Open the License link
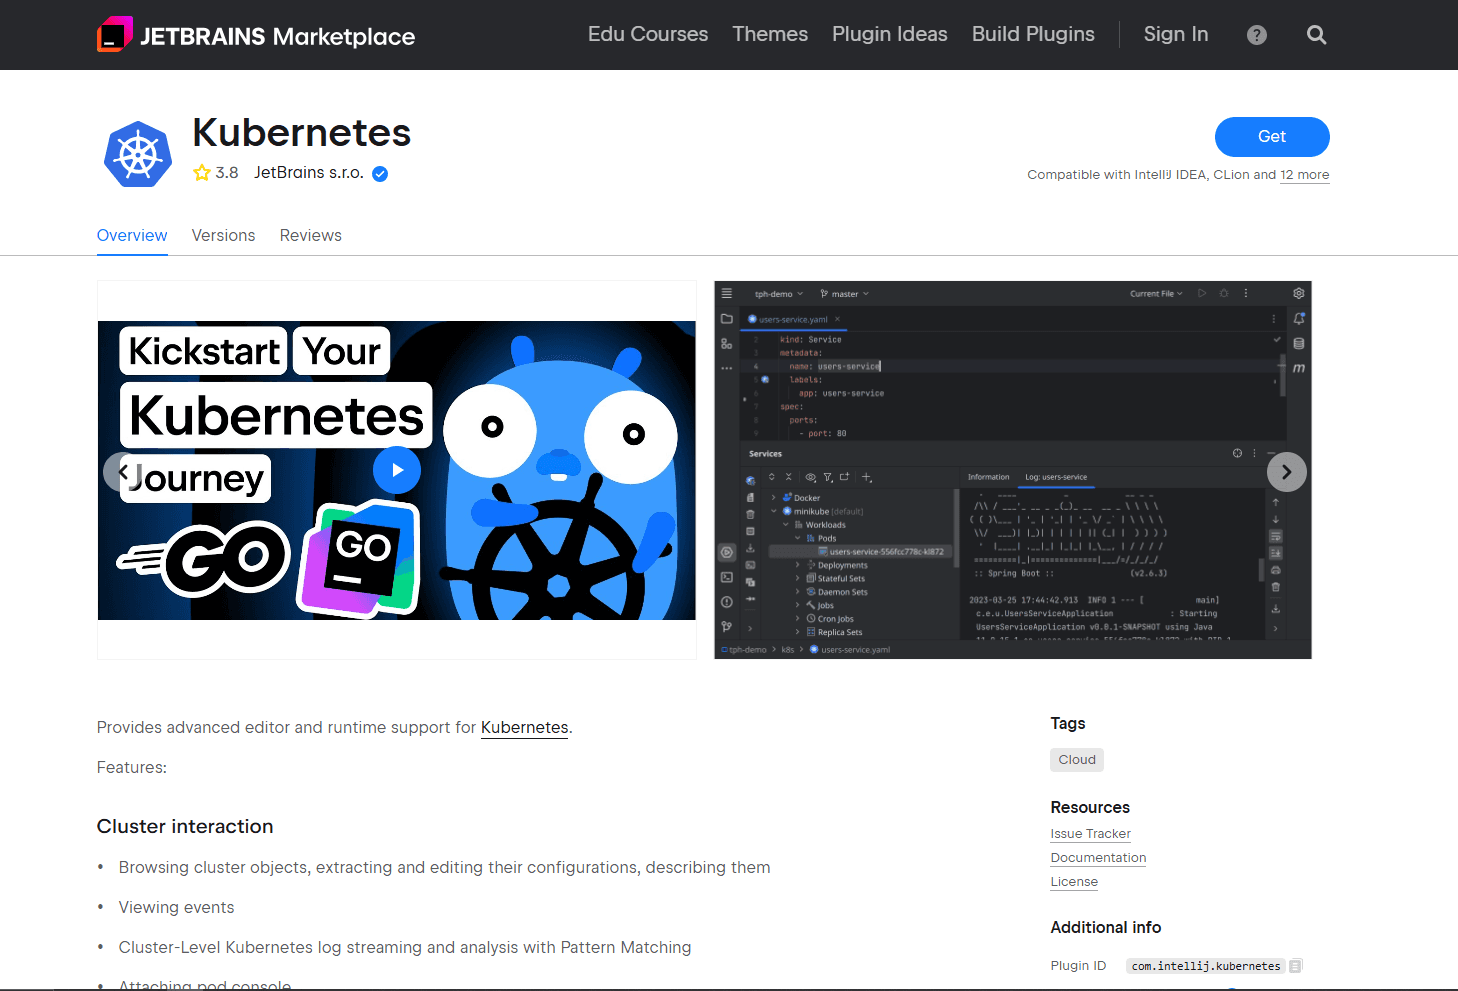The height and width of the screenshot is (991, 1458). 1074,882
